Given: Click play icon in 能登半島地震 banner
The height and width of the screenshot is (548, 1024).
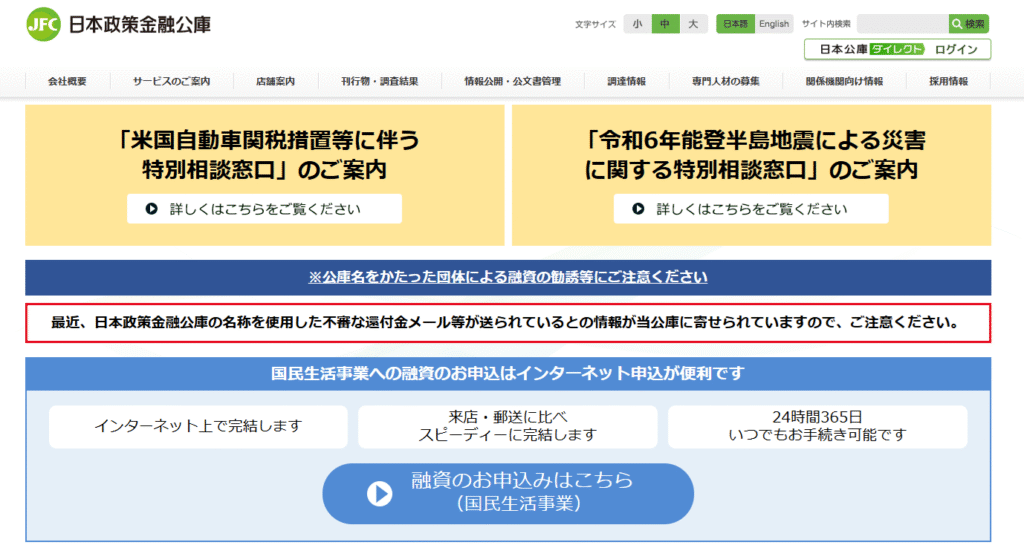Looking at the screenshot, I should (x=638, y=209).
